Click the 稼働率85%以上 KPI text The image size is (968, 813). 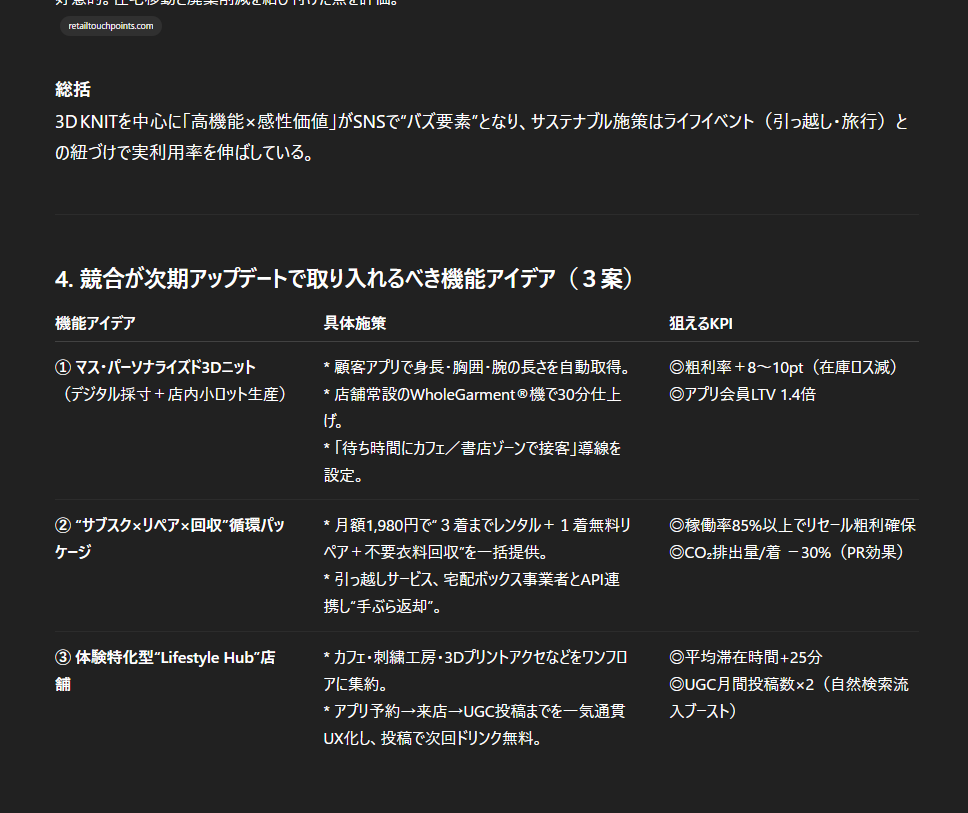[792, 525]
